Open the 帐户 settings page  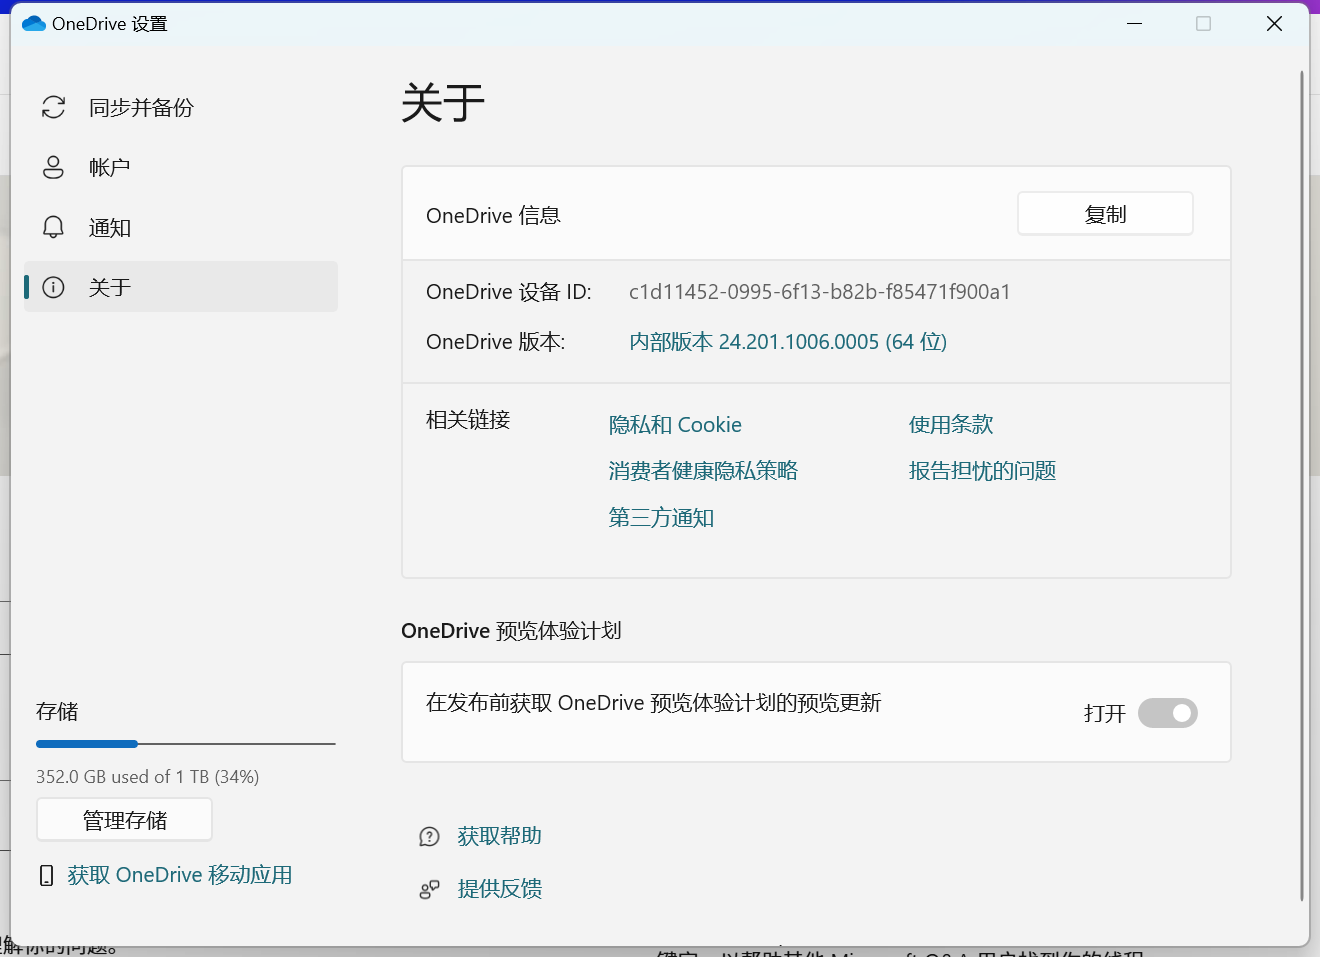pyautogui.click(x=181, y=167)
